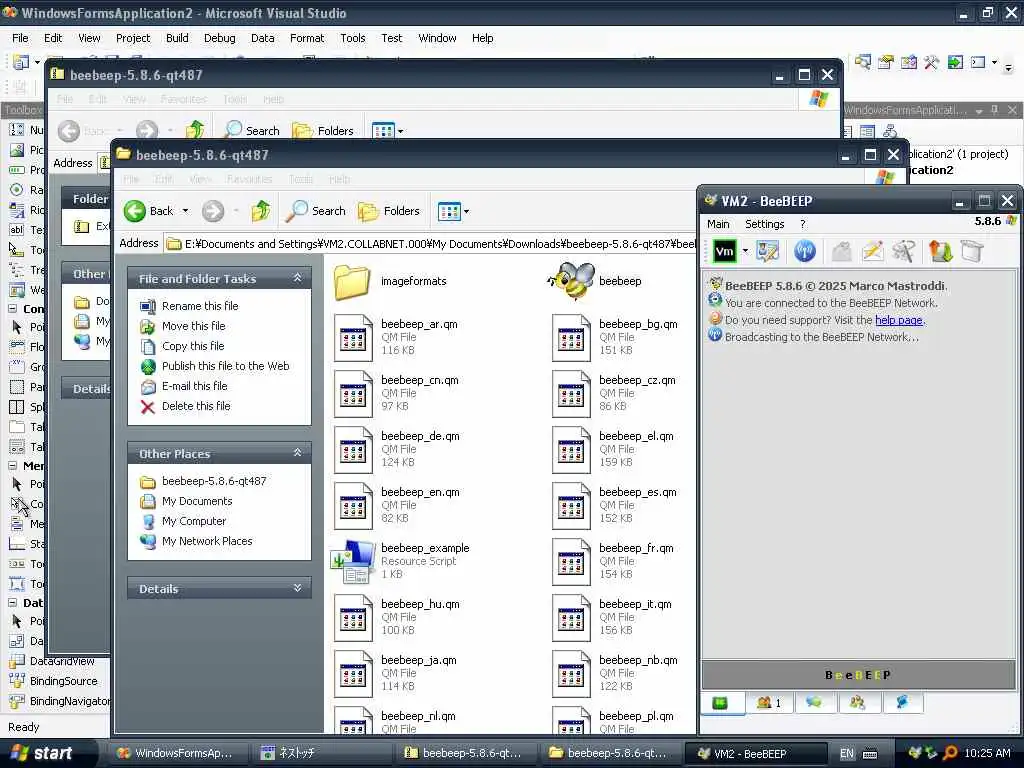The width and height of the screenshot is (1024, 768).
Task: Collapse the File and Folder Tasks panel
Action: coord(297,278)
